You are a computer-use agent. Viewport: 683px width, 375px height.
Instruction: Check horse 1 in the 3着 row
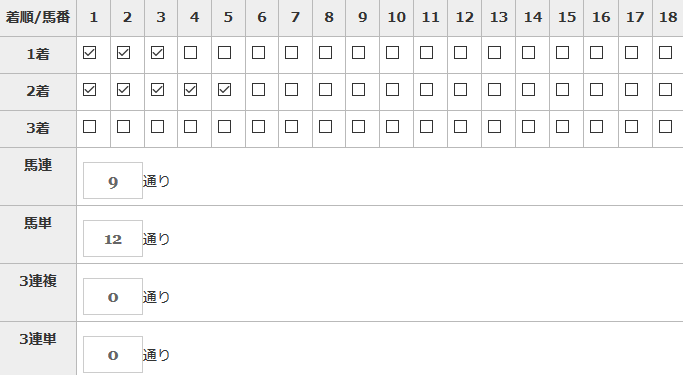89,127
